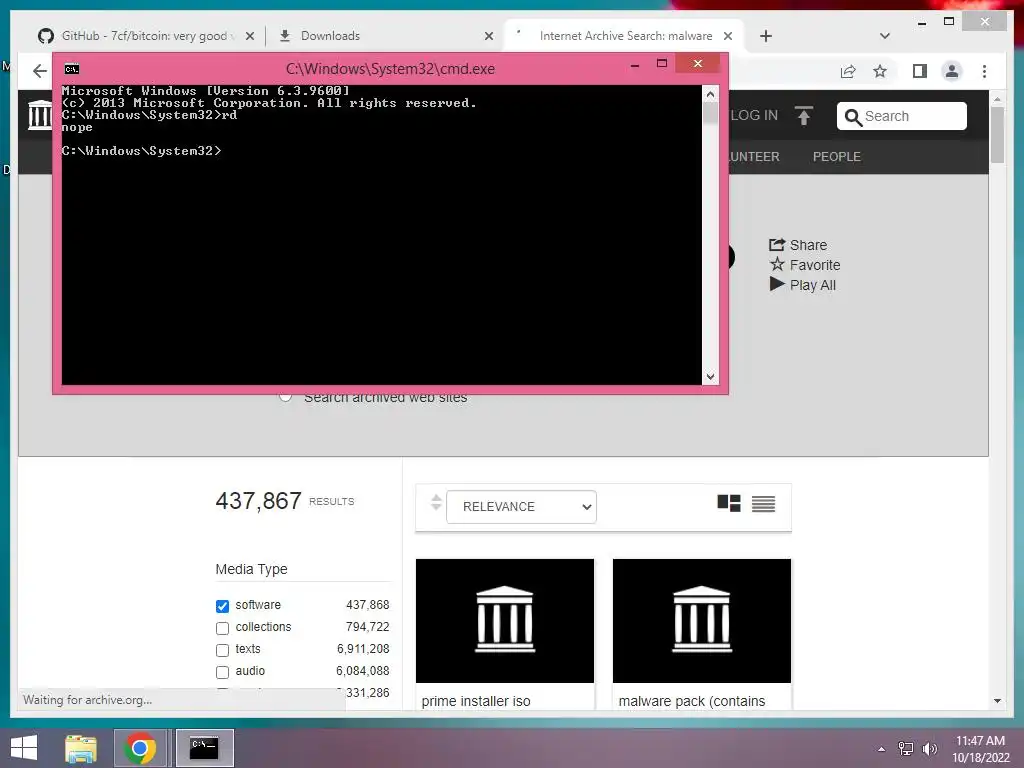Uncheck the software media type checkbox
This screenshot has width=1024, height=768.
[223, 606]
